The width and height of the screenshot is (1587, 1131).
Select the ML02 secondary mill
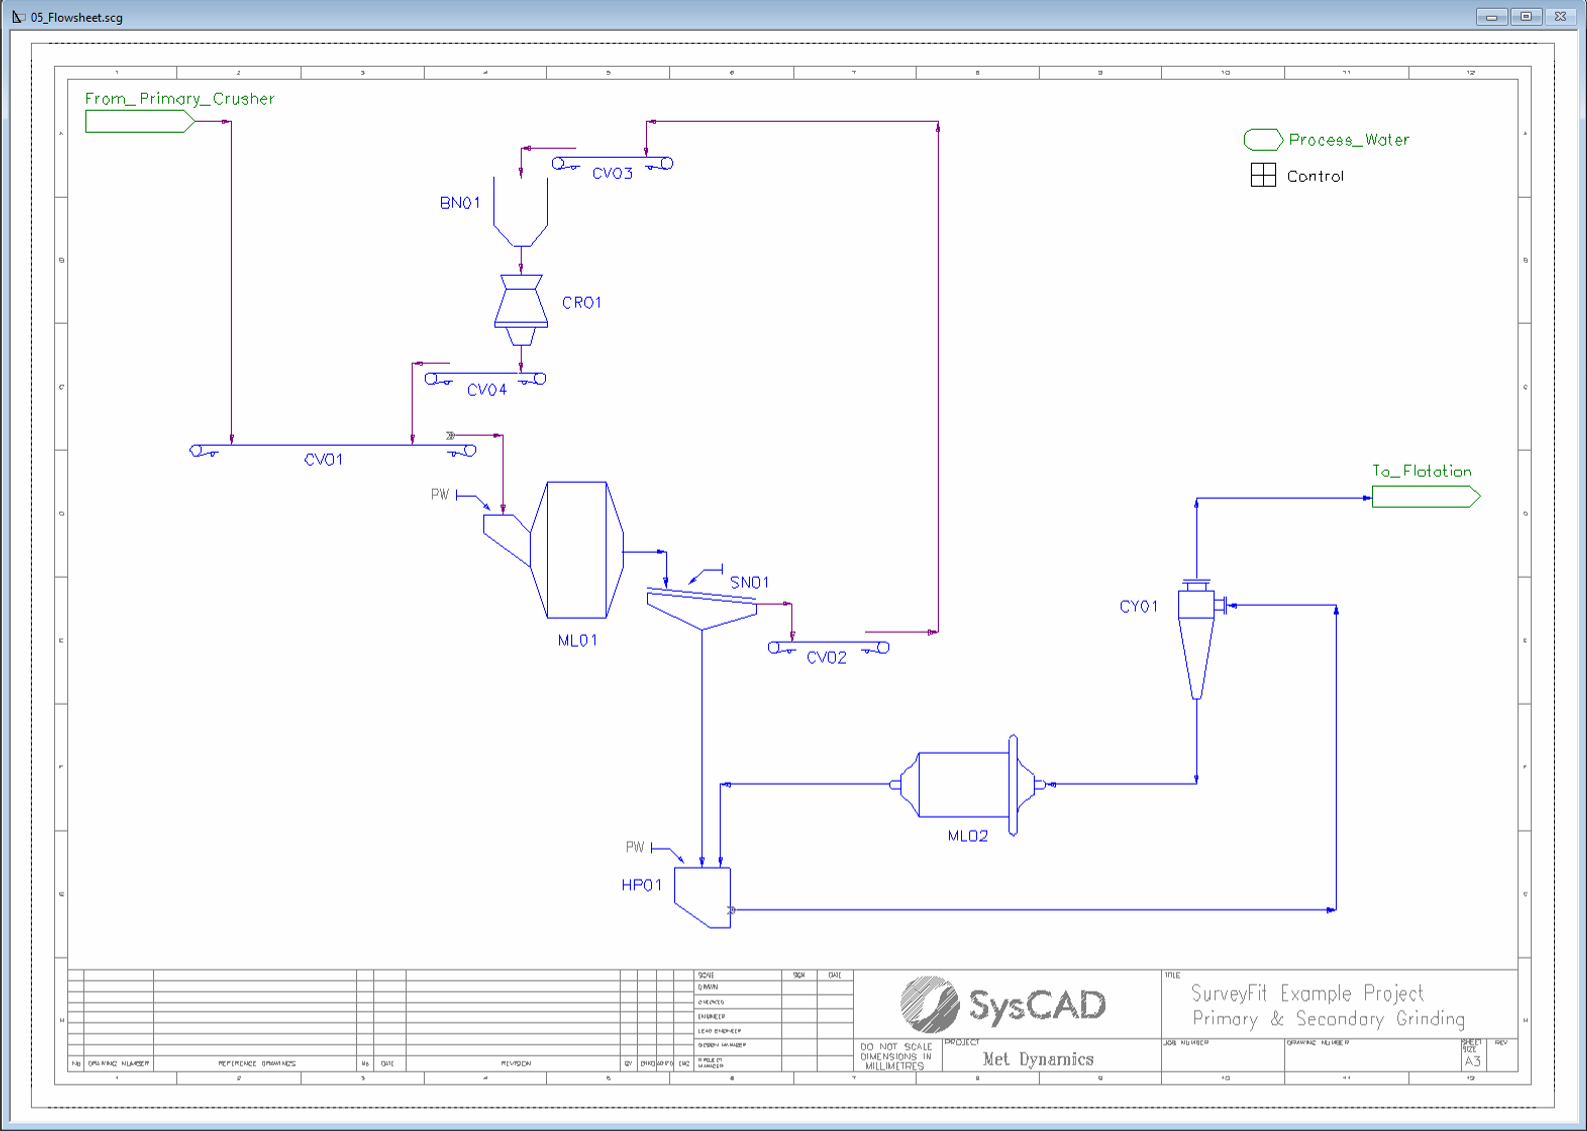click(965, 785)
